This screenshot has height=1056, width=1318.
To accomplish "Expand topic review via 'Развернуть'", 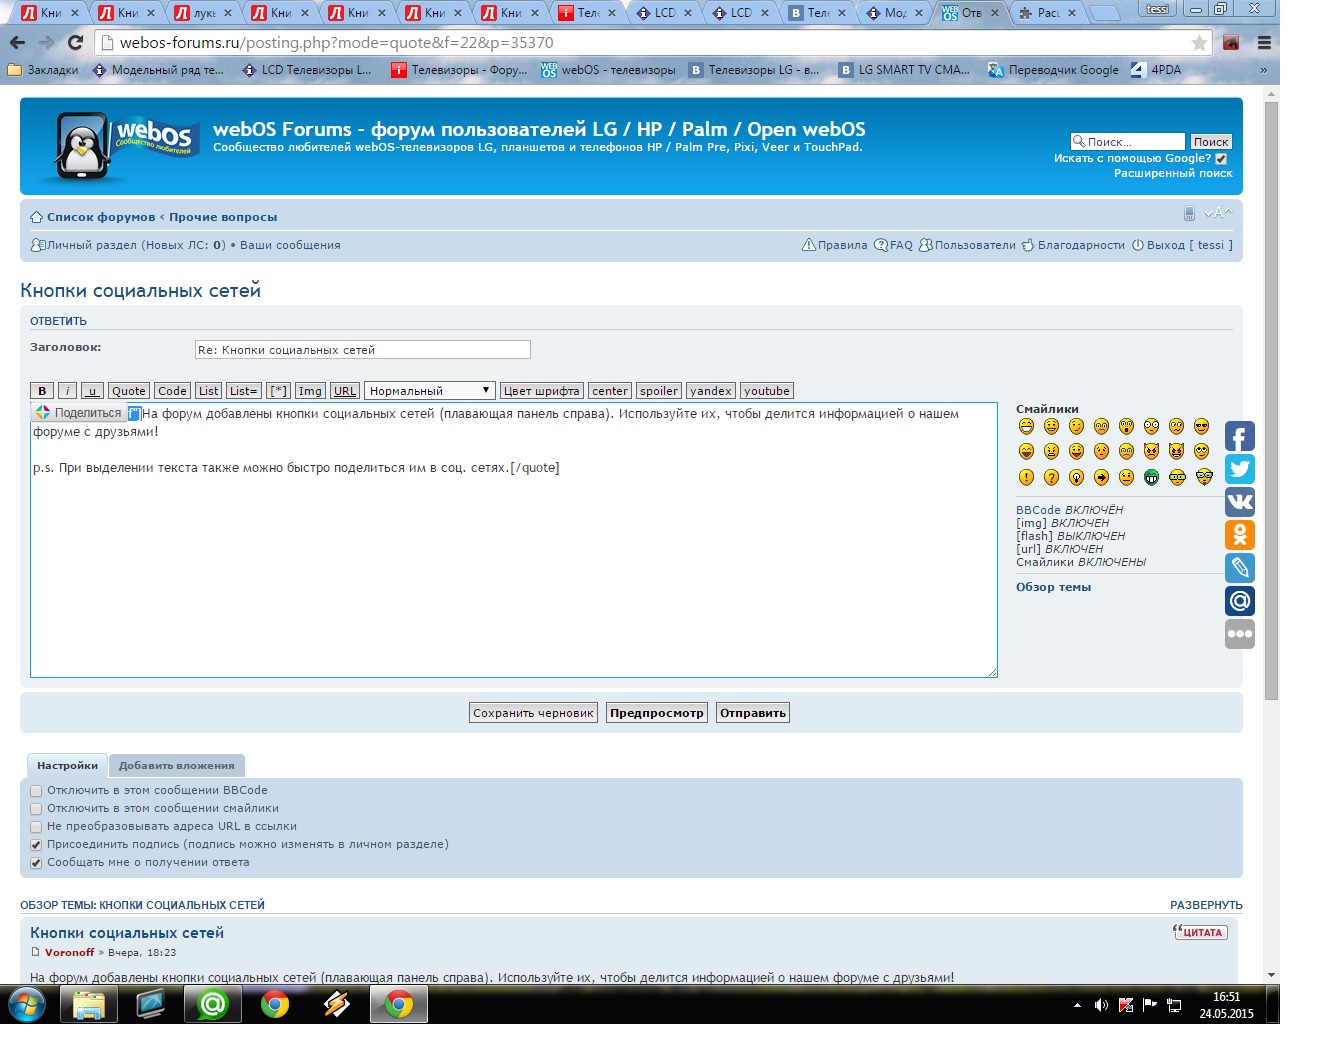I will click(x=1206, y=905).
